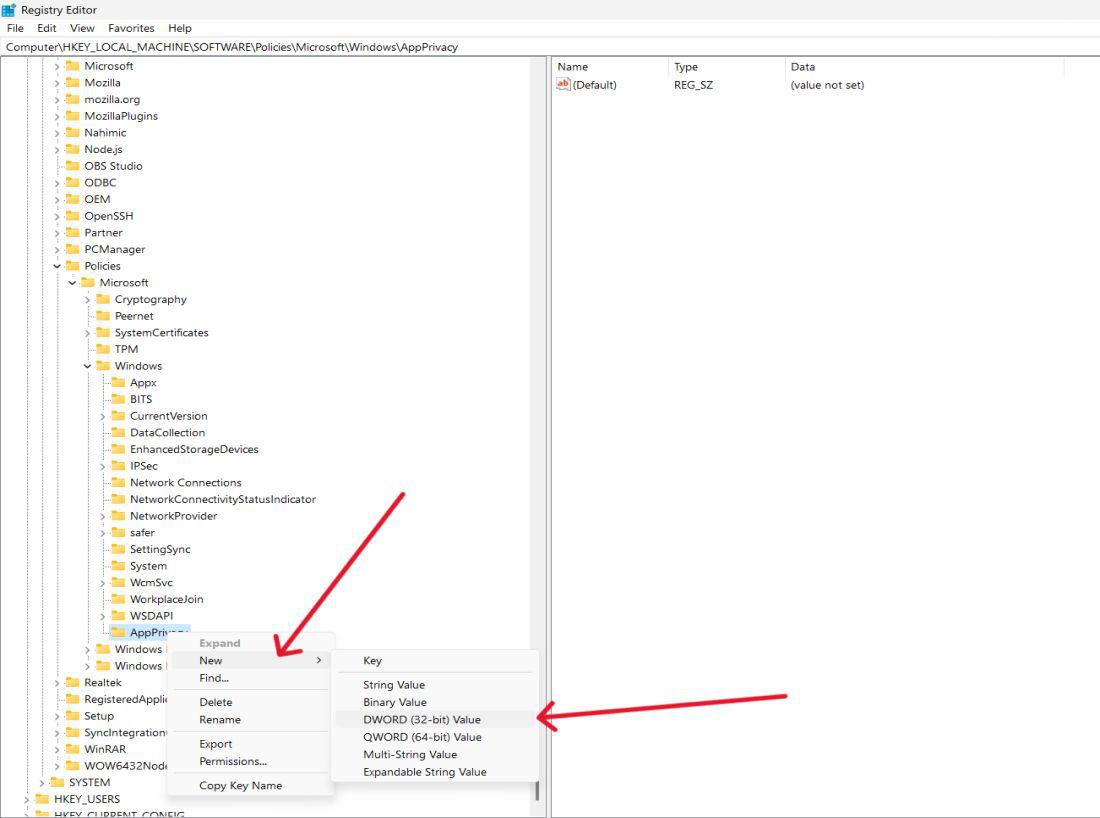Select the MozillaPlugins key

121,116
